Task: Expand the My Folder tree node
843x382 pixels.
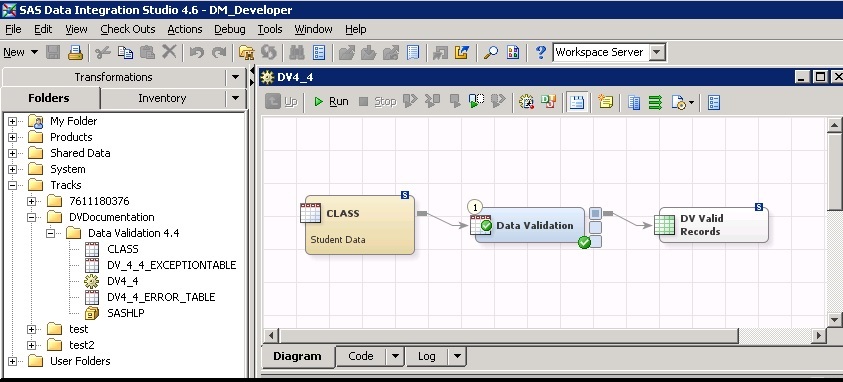Action: (12, 121)
